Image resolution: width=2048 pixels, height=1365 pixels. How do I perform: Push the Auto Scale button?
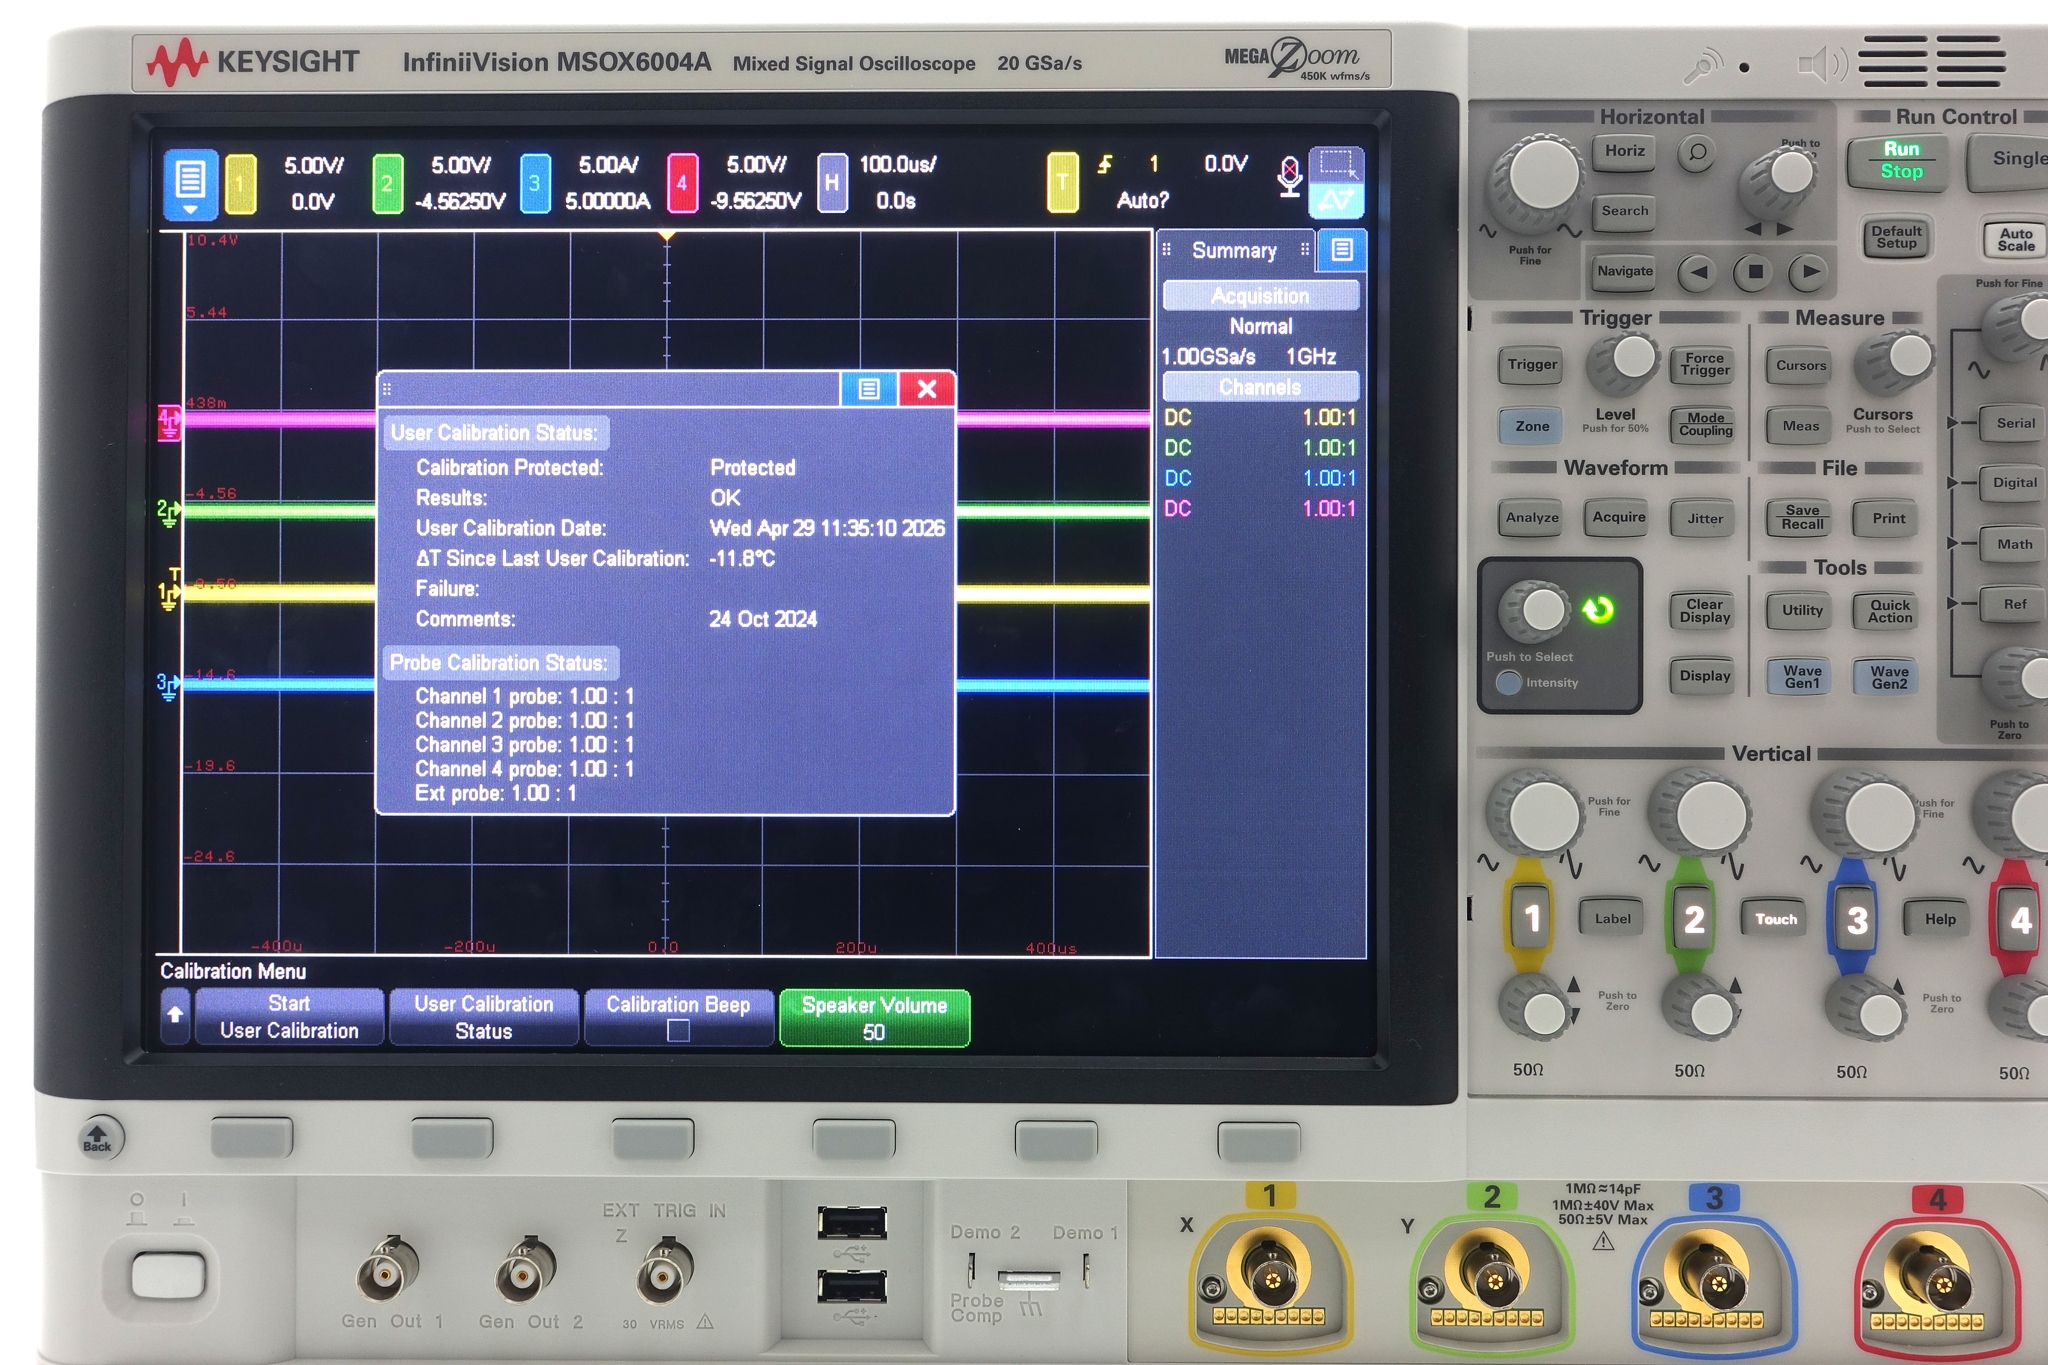tap(2015, 240)
